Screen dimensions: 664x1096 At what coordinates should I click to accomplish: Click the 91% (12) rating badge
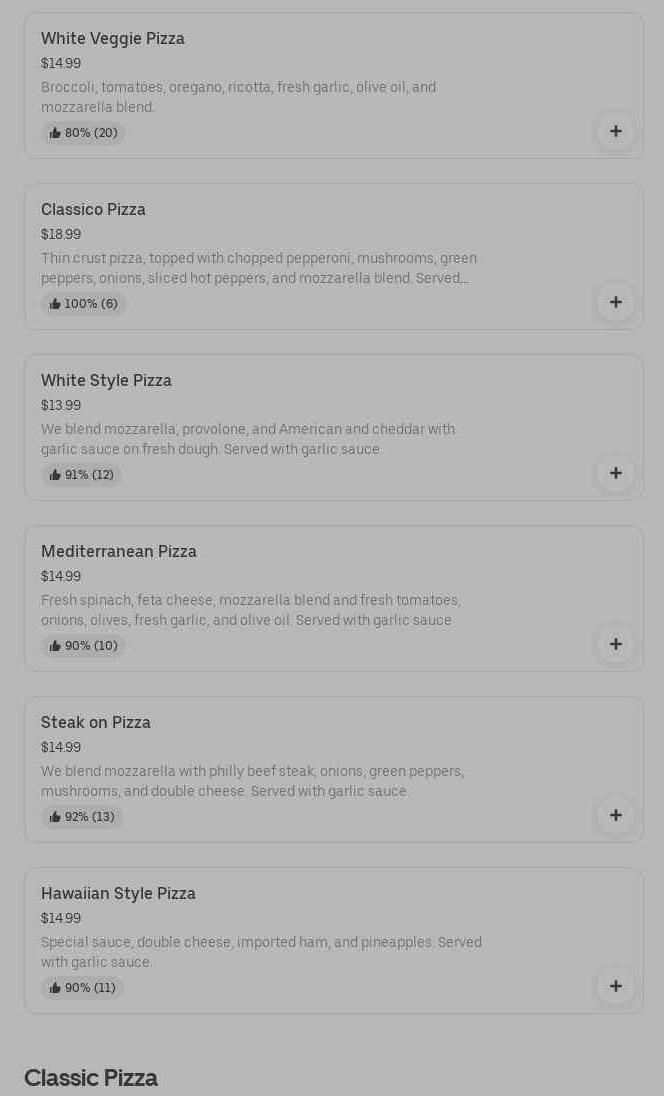82,475
